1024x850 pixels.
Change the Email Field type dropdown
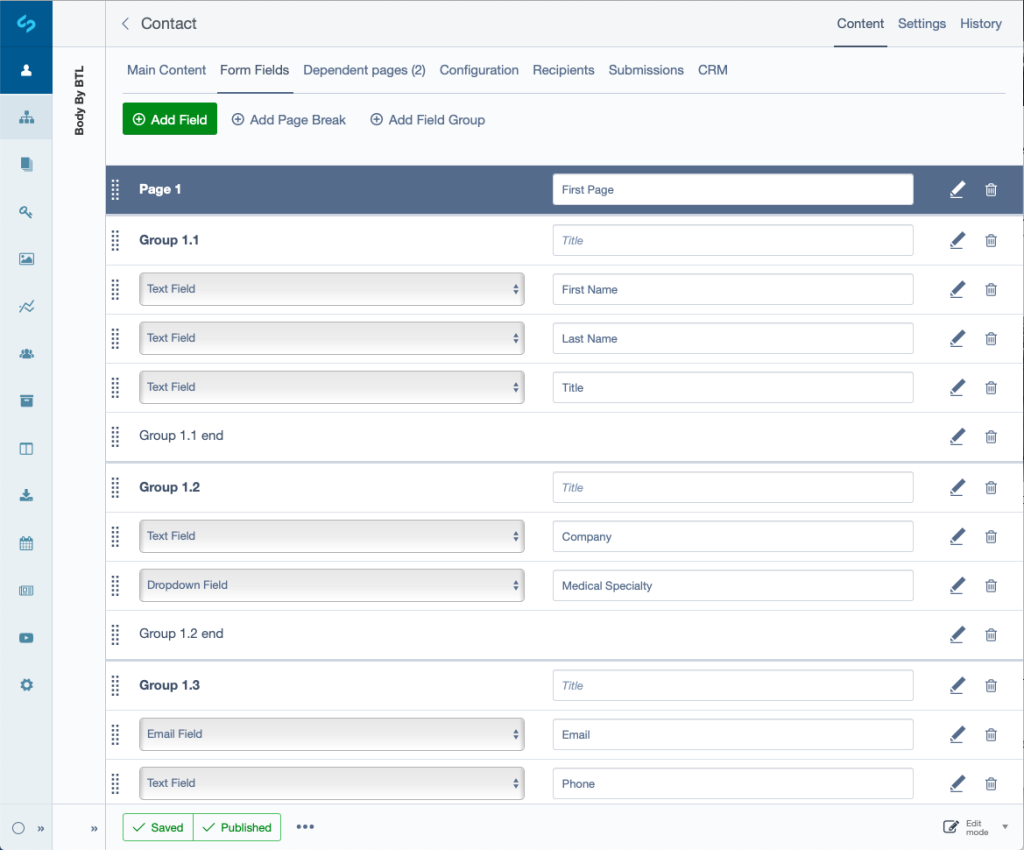[331, 734]
